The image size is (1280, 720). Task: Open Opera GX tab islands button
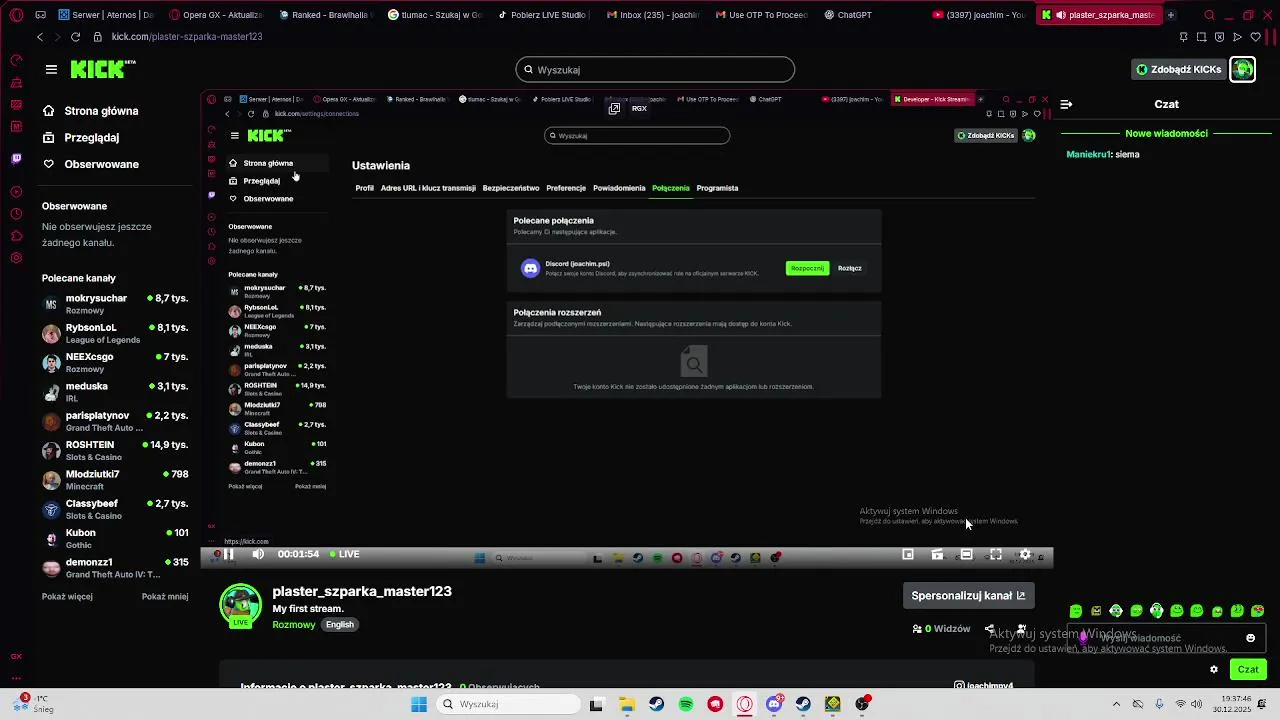point(39,15)
